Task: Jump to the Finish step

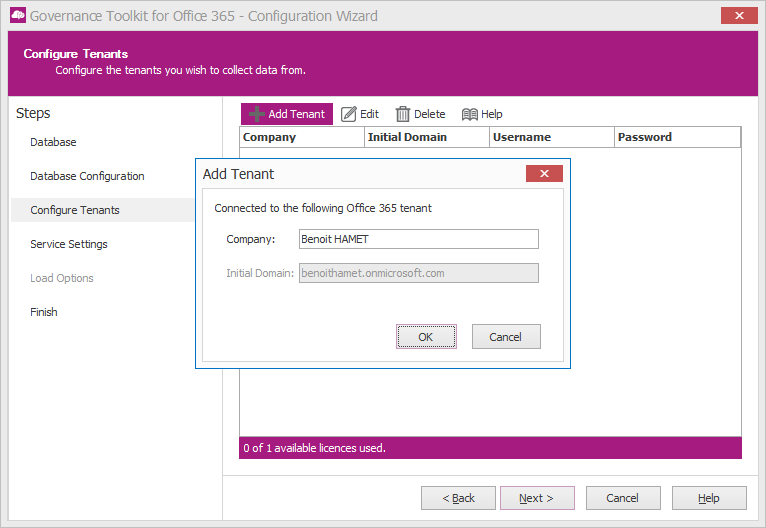Action: pos(44,312)
